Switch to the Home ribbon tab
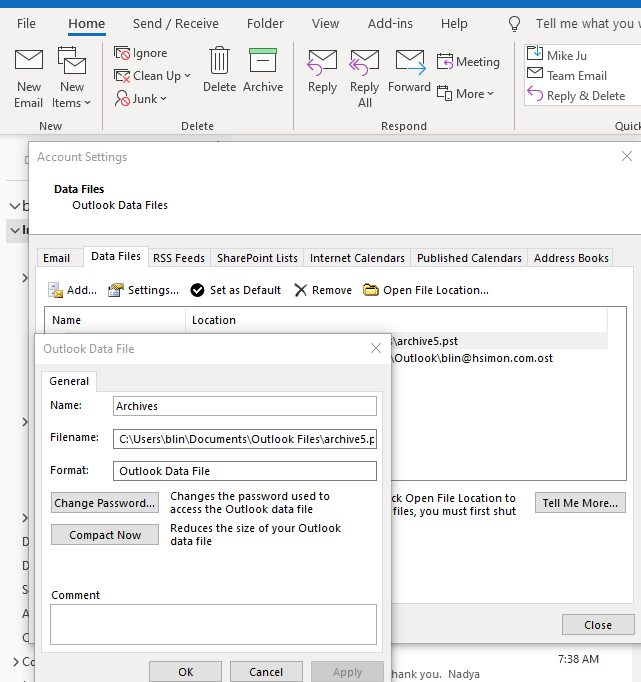 click(87, 23)
